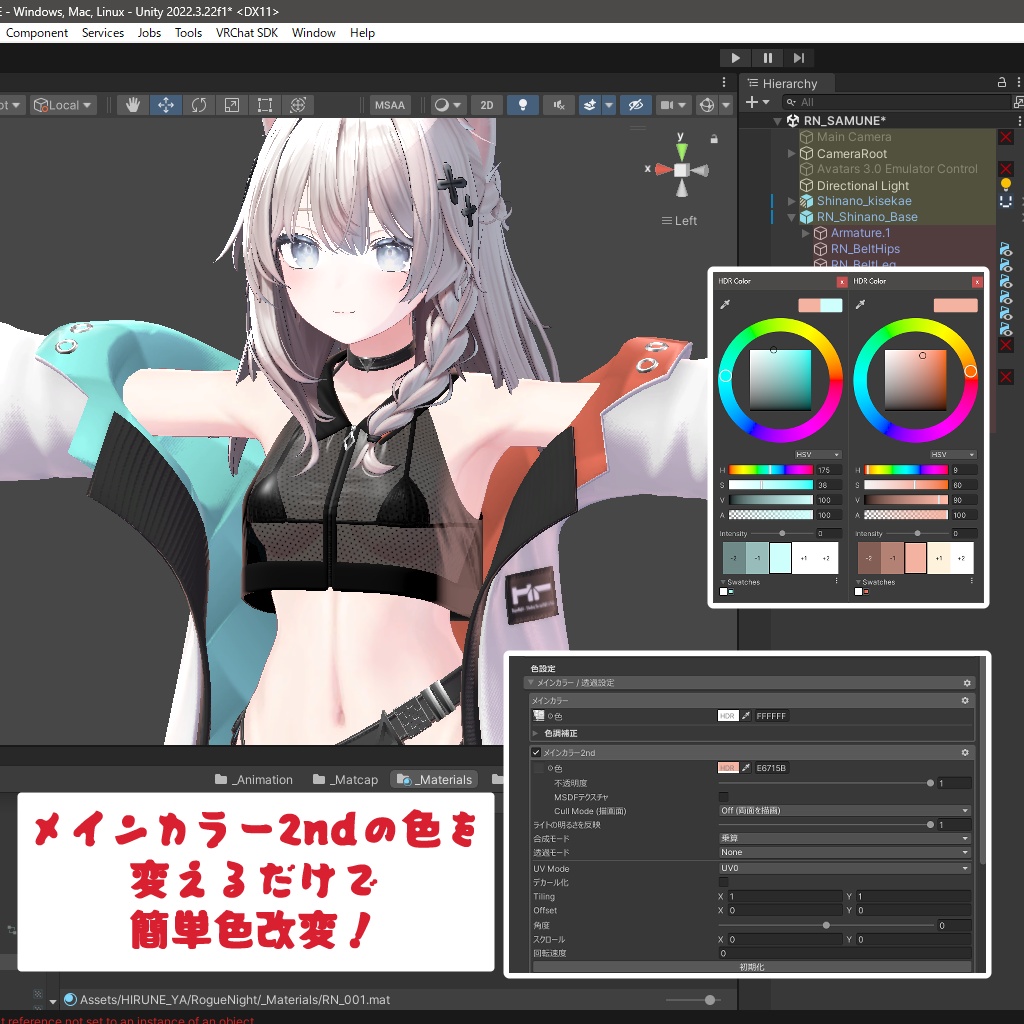The height and width of the screenshot is (1024, 1024).
Task: Open the 合成モード dropdown
Action: [844, 838]
